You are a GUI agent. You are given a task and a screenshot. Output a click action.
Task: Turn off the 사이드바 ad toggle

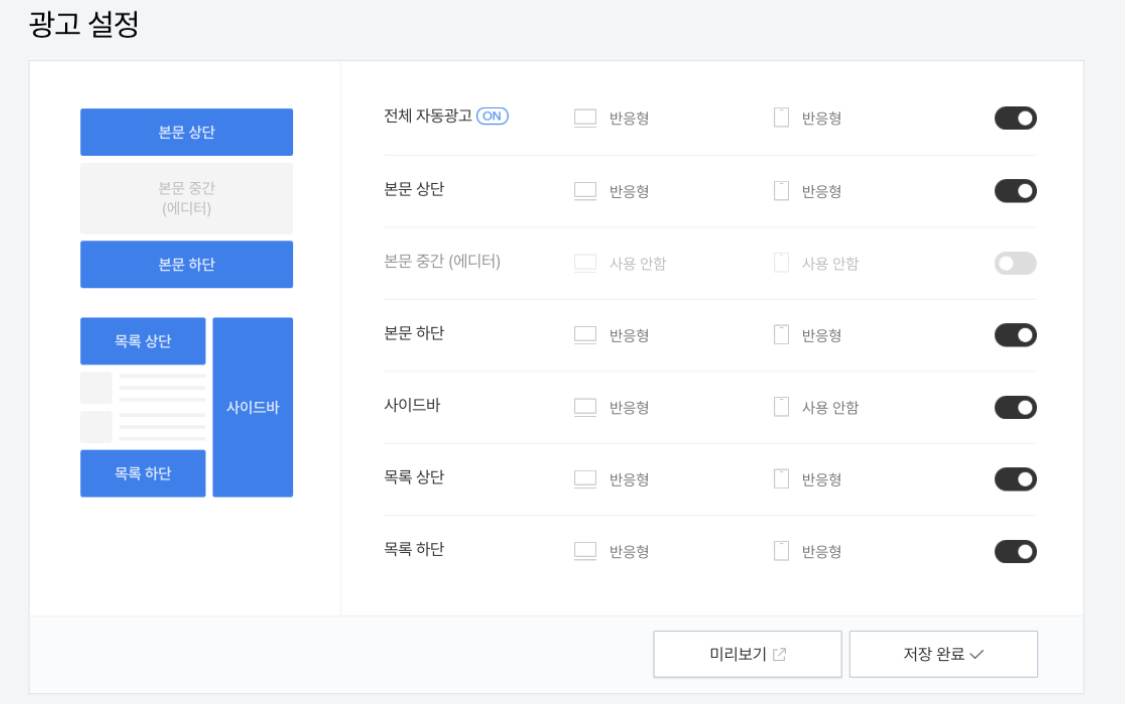click(x=1015, y=407)
